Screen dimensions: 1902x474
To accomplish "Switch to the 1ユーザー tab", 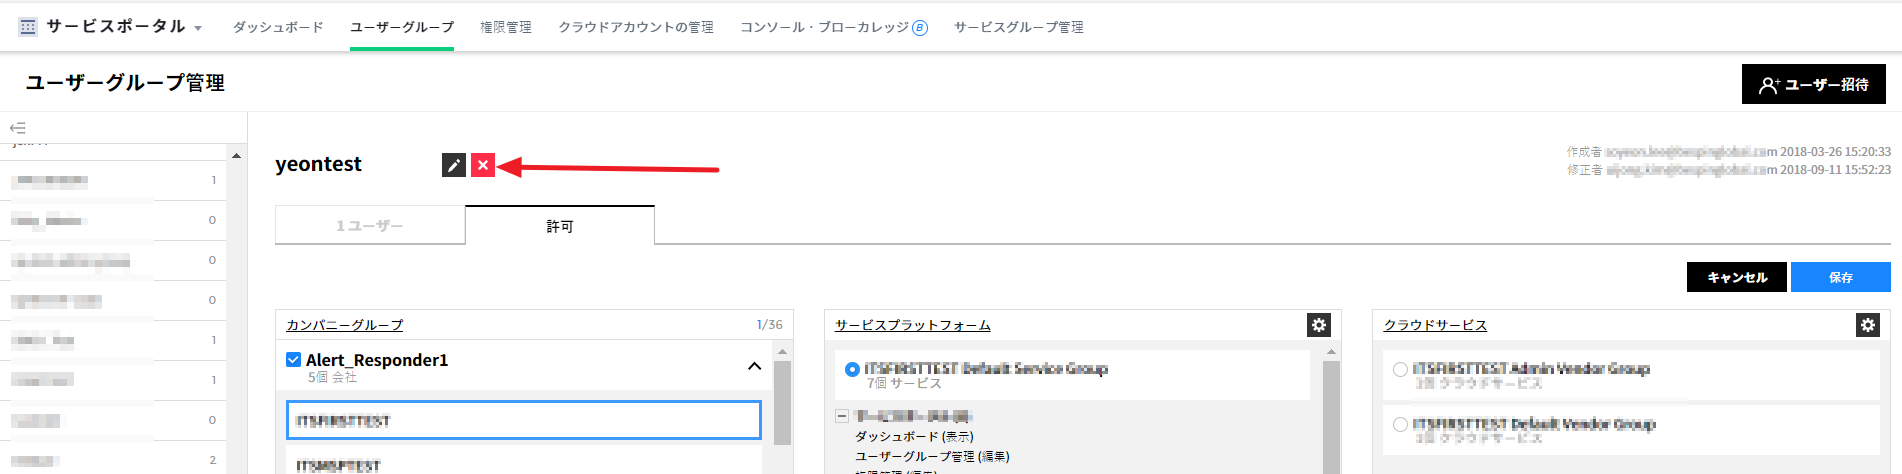I will click(370, 226).
